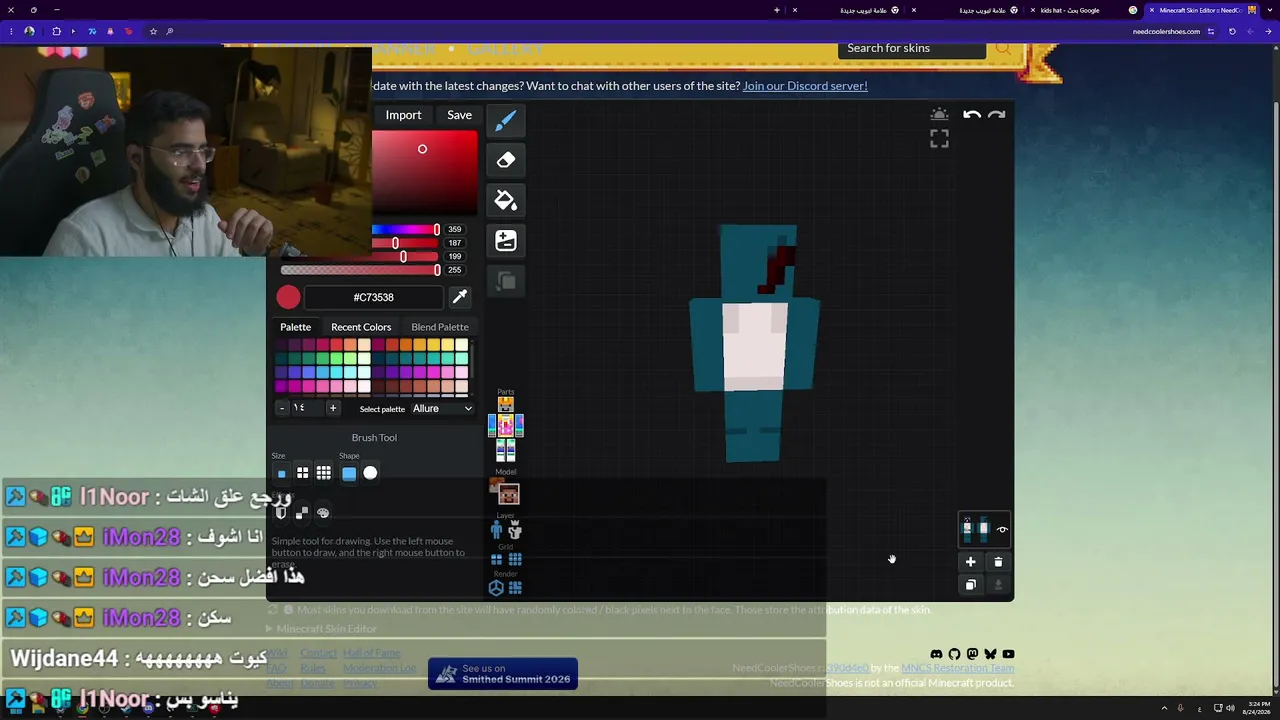Open the YouTube social icon
This screenshot has width=1280, height=720.
(1008, 654)
